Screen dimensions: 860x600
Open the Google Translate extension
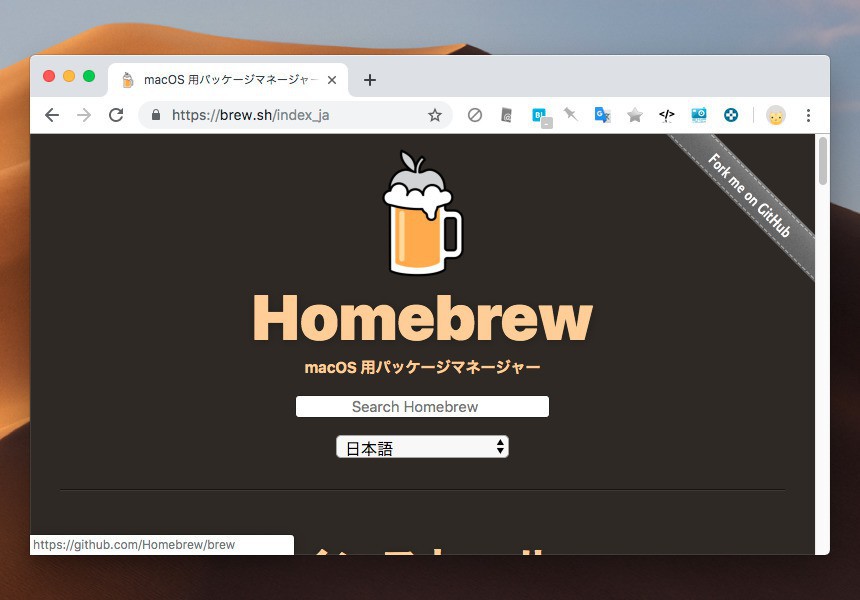(602, 115)
